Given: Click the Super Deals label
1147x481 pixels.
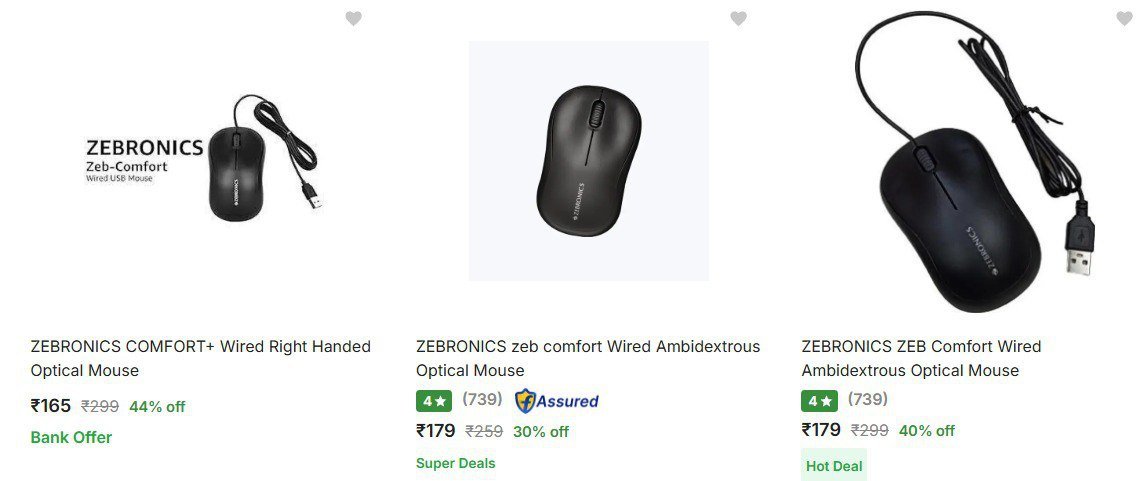Looking at the screenshot, I should [x=455, y=463].
